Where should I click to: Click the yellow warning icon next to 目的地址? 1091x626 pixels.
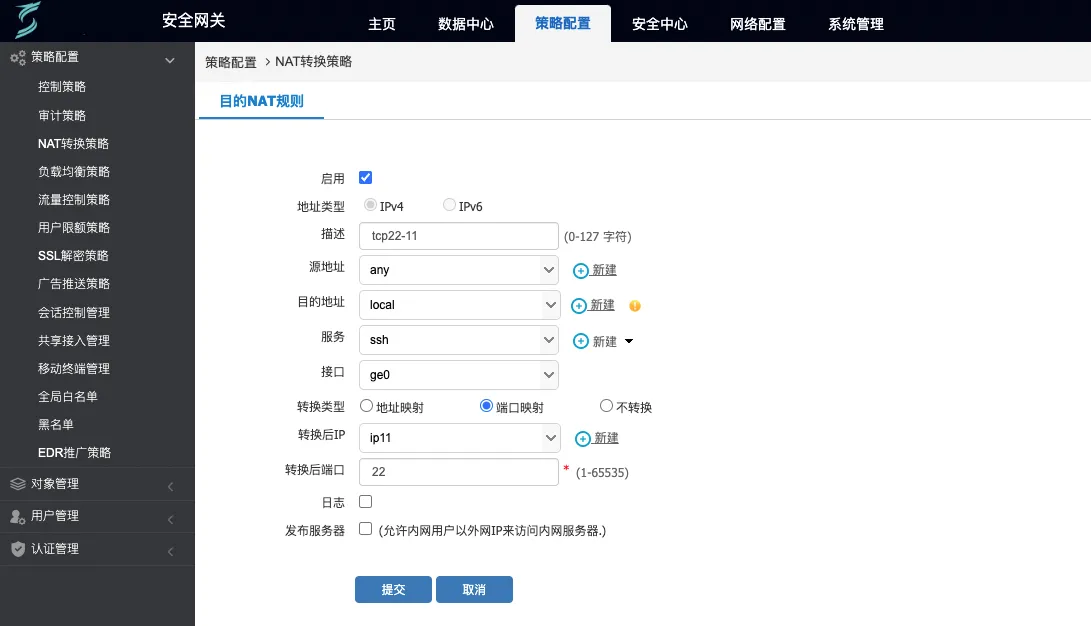[x=634, y=306]
